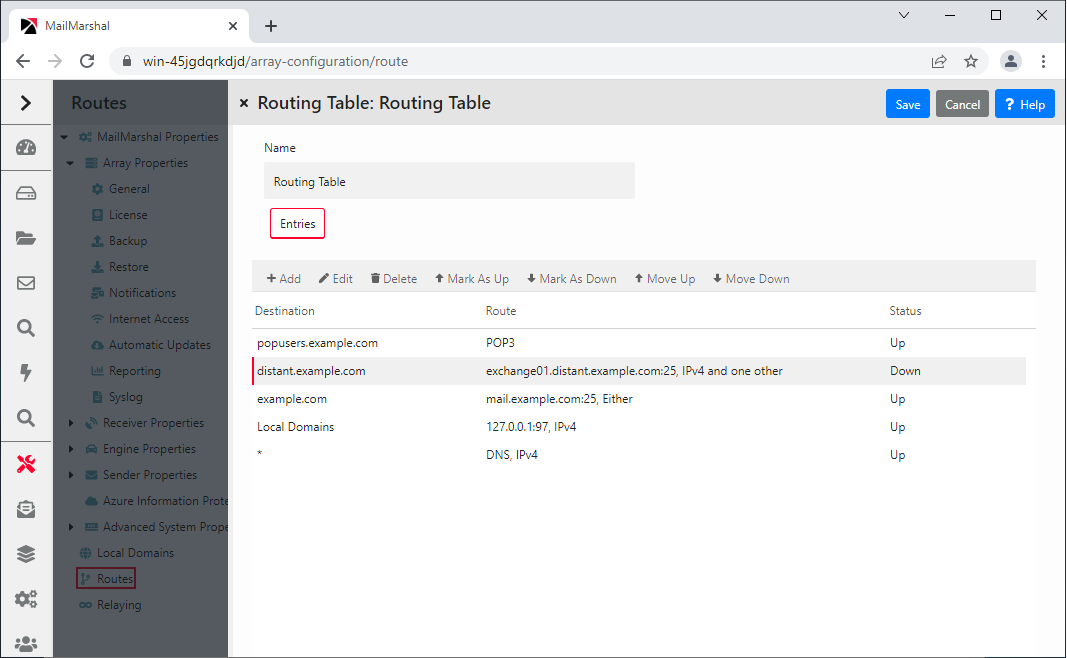Screen dimensions: 1067x658
Task: Open the Dashboard gauge icon in sidebar
Action: click(26, 148)
